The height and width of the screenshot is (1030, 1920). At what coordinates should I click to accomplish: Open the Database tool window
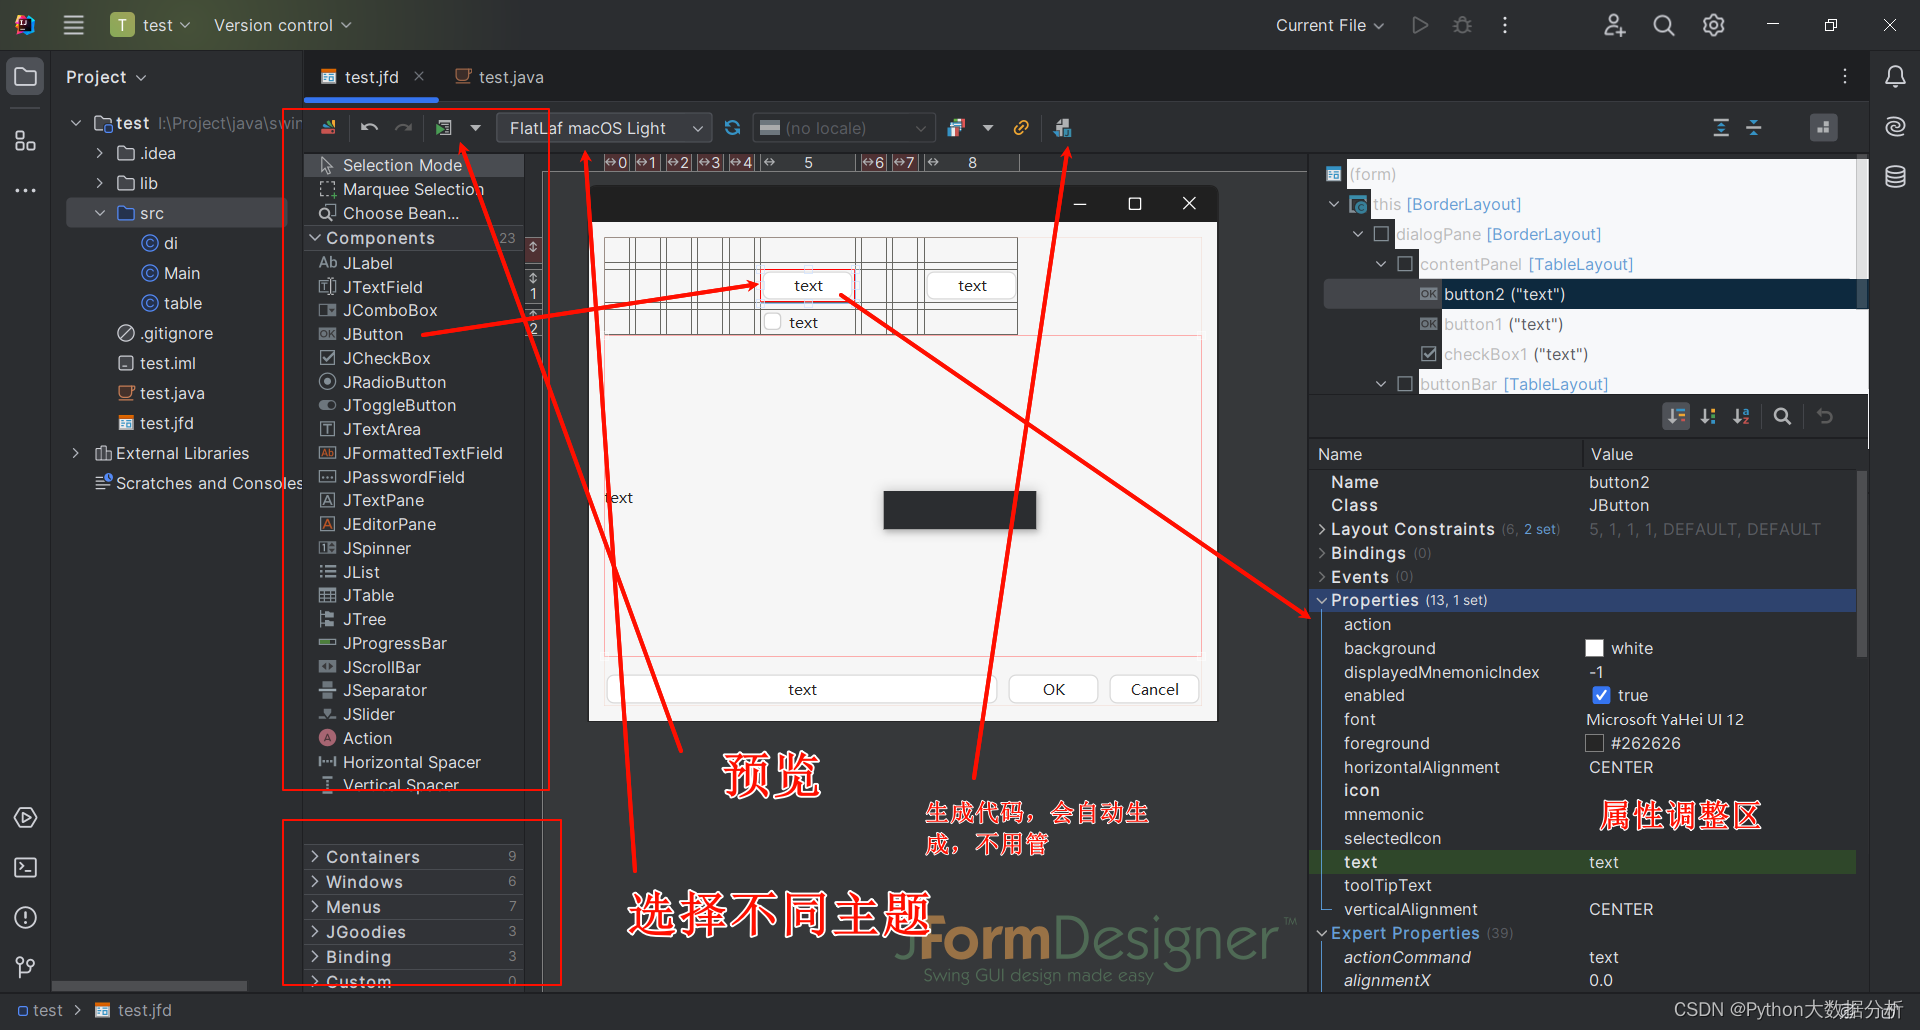(x=1895, y=177)
